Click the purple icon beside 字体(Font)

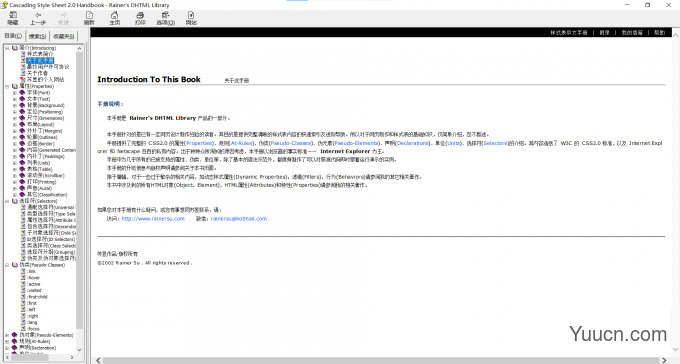pyautogui.click(x=22, y=92)
